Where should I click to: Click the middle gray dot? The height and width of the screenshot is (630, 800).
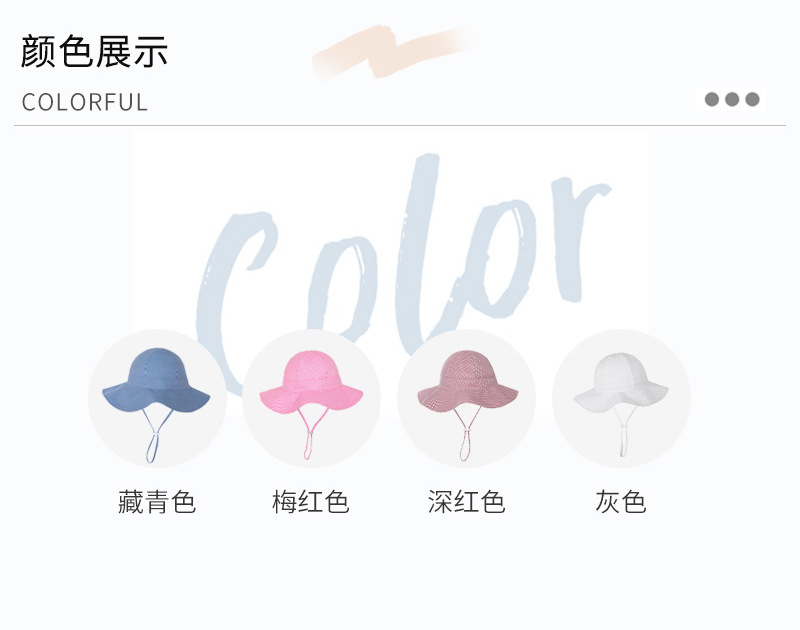pos(732,99)
